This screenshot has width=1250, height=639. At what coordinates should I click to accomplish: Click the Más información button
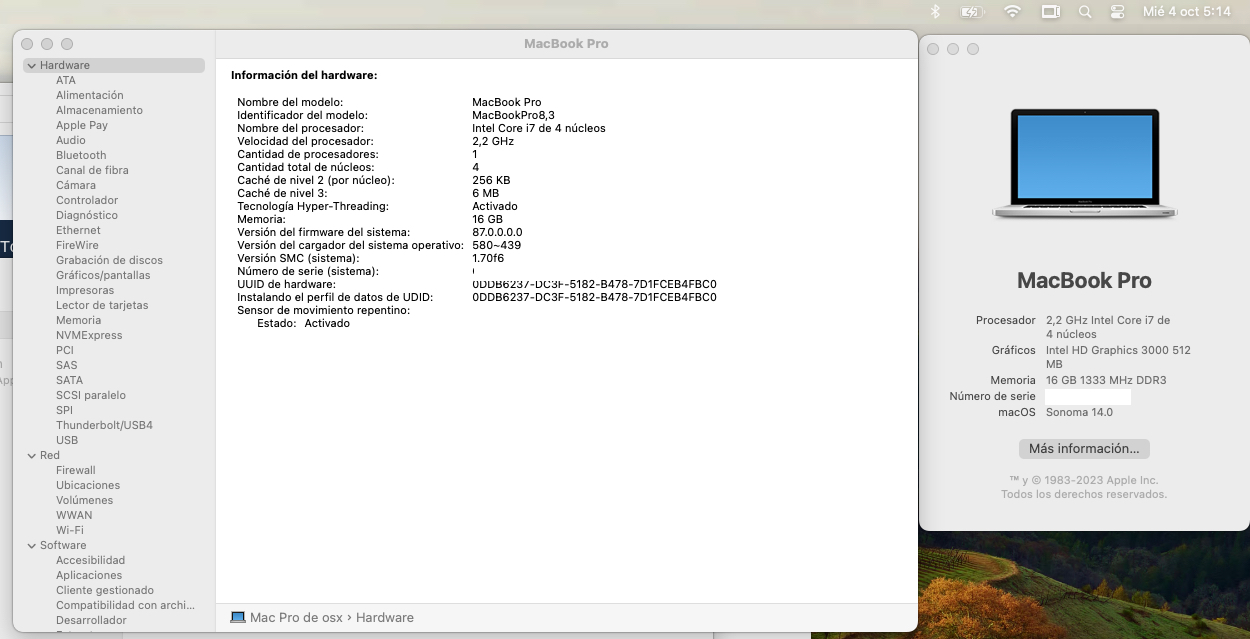1084,448
